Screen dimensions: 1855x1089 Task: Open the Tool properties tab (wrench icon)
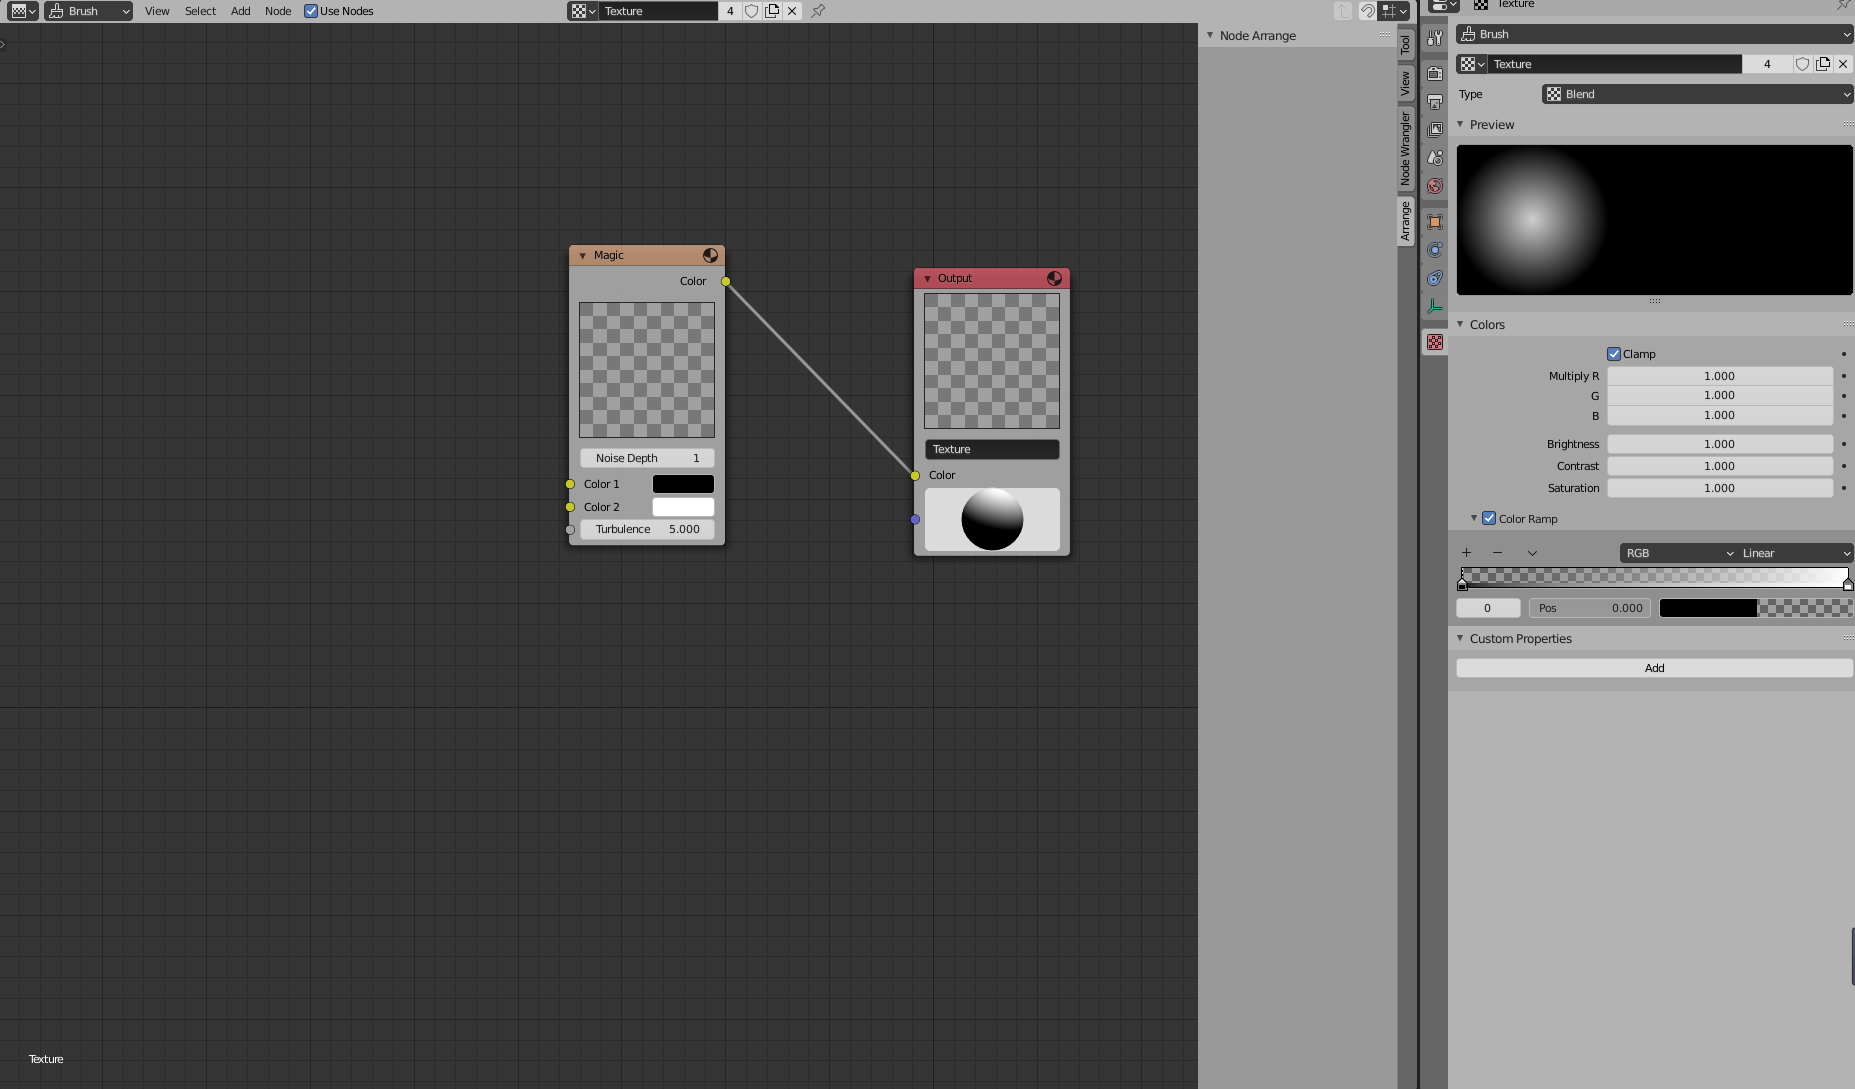tap(1435, 38)
